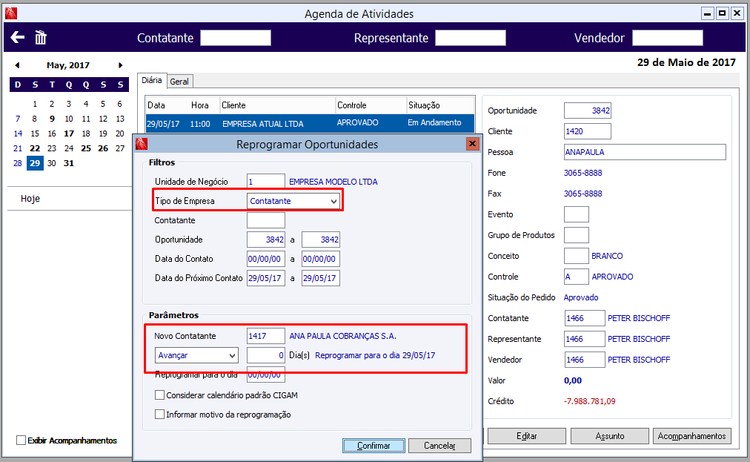Click the Confirmar button
The image size is (750, 462).
tap(374, 445)
